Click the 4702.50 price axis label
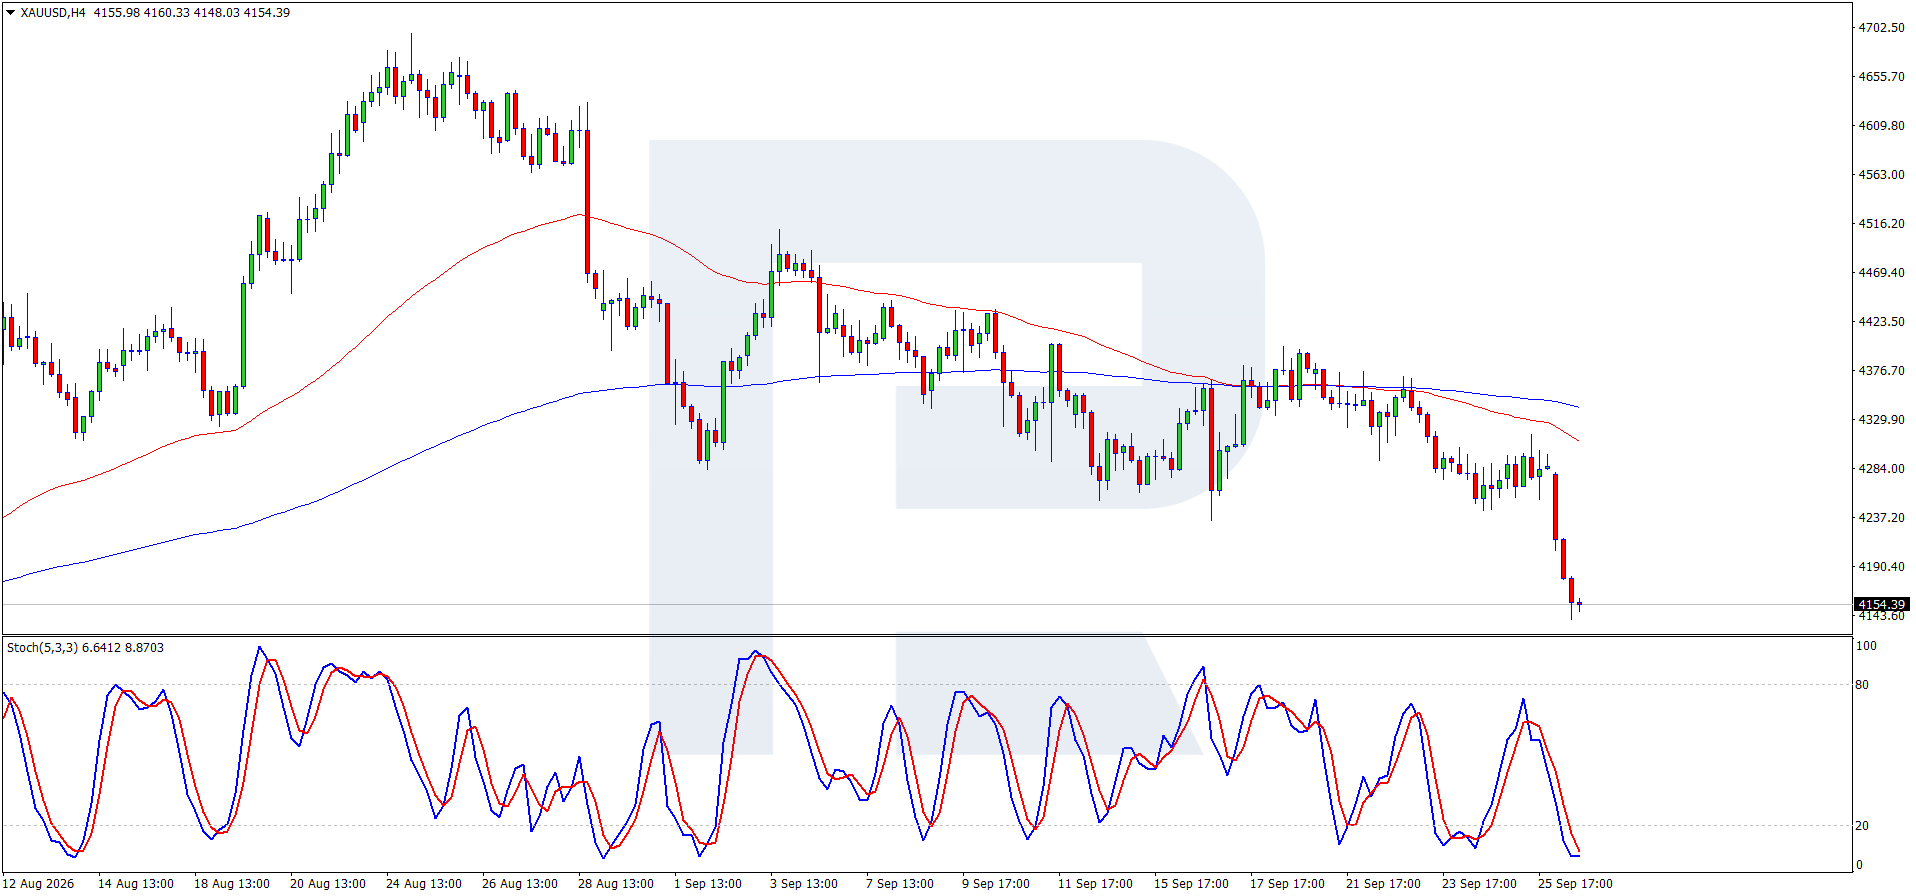Image resolution: width=1916 pixels, height=896 pixels. click(x=1881, y=28)
